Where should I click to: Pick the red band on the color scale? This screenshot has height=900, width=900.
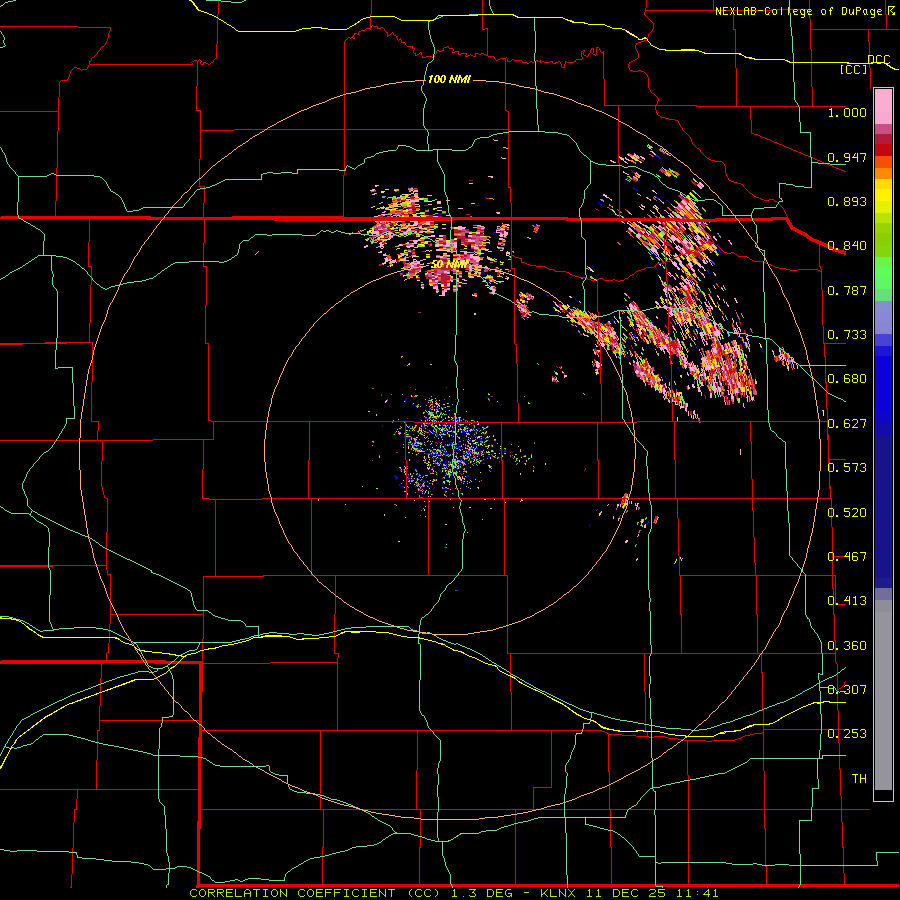(883, 150)
